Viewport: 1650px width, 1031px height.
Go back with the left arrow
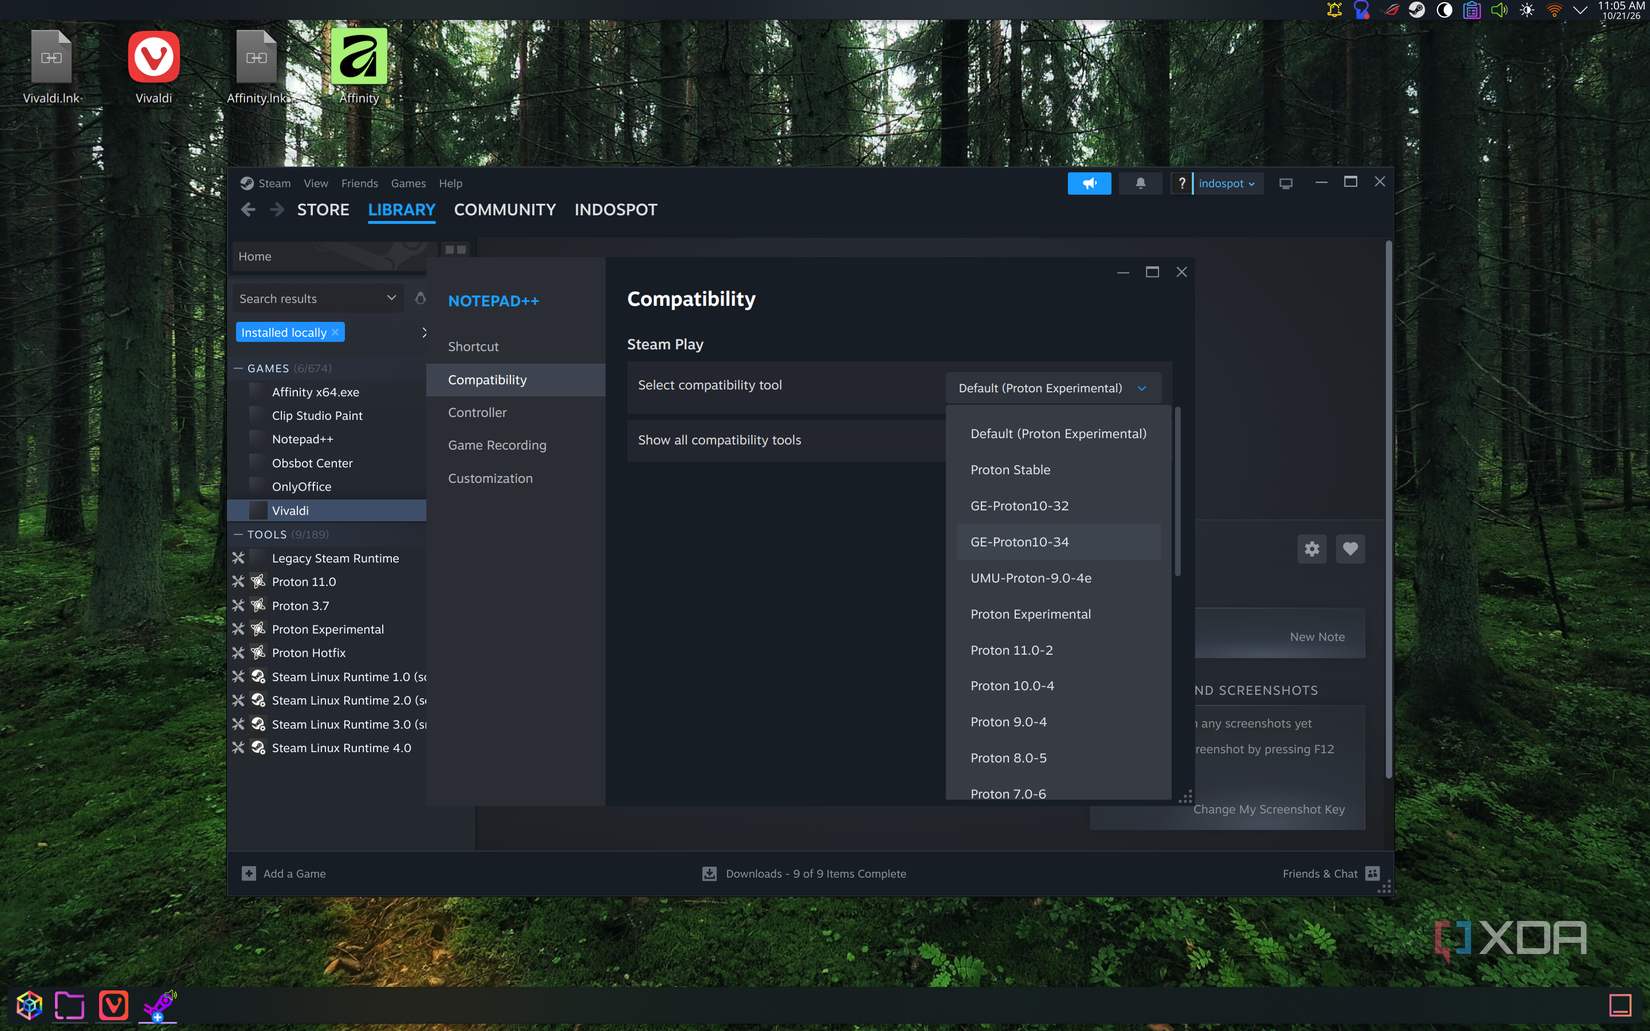point(248,209)
